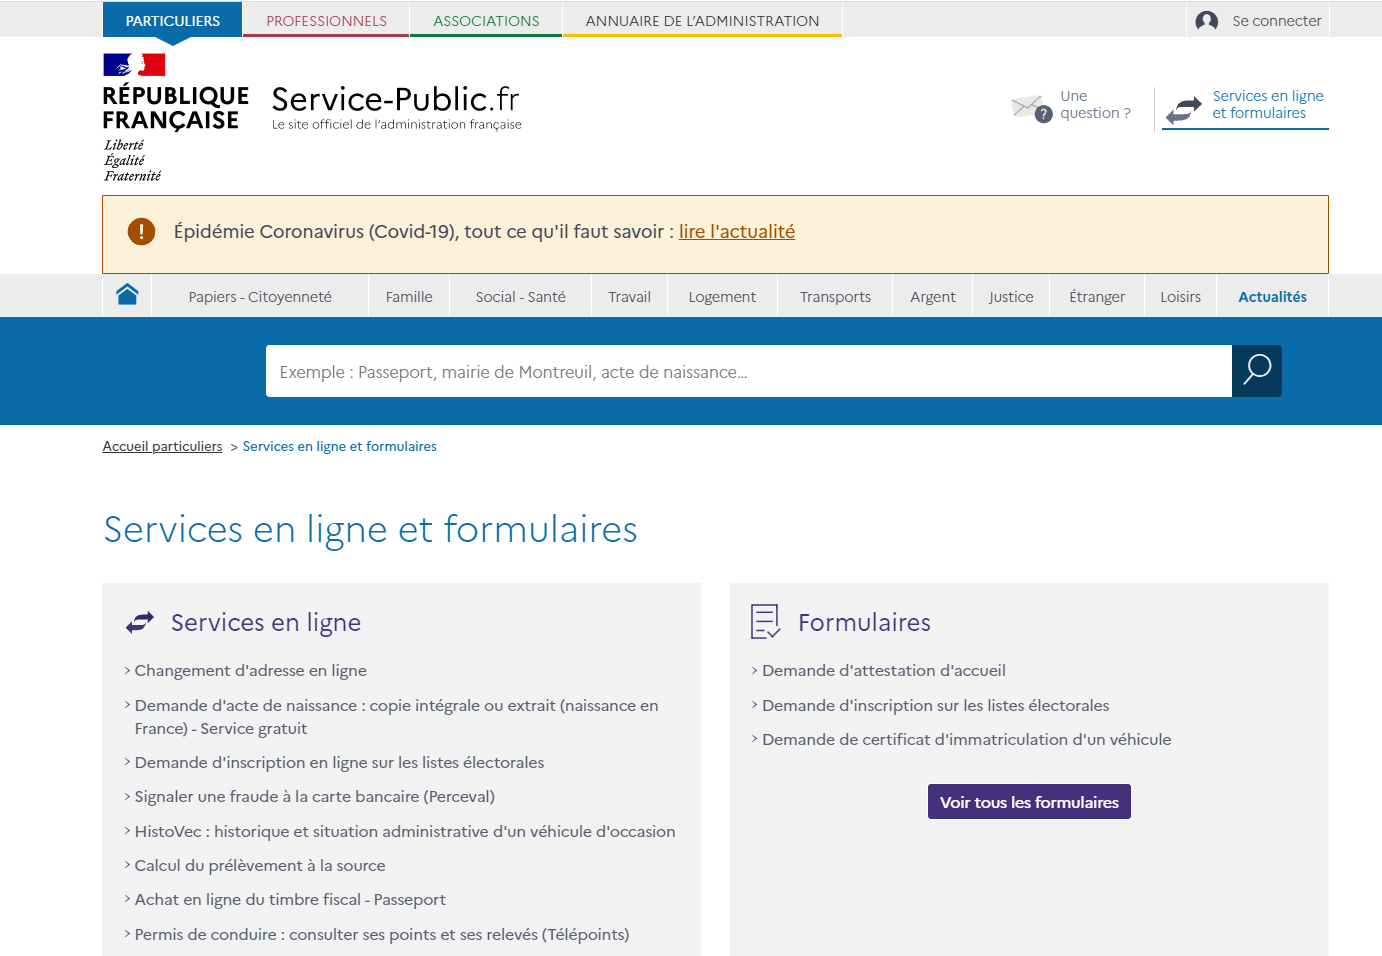Open the Associations tab

[x=486, y=21]
